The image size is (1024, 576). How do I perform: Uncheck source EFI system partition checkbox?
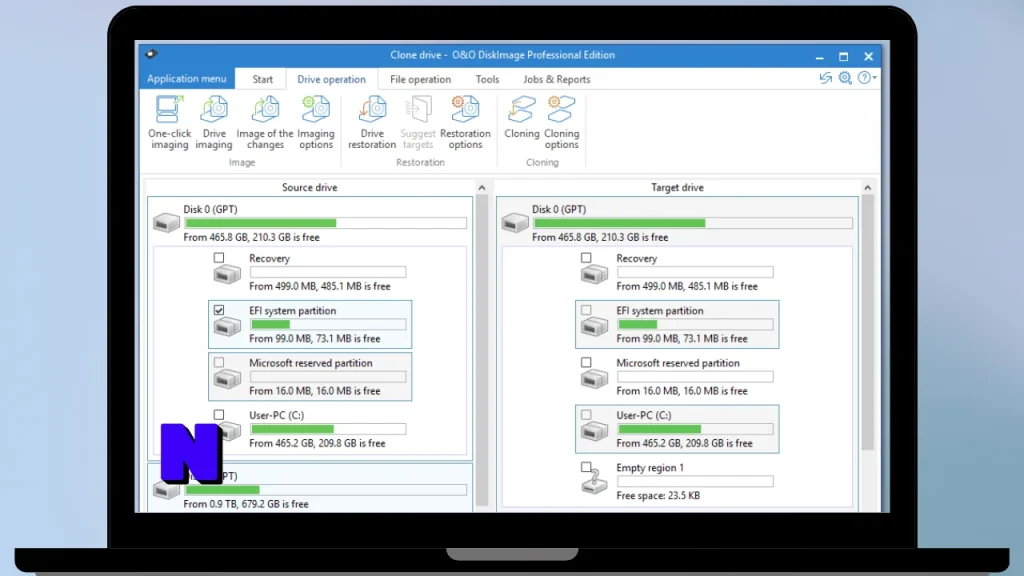click(219, 310)
